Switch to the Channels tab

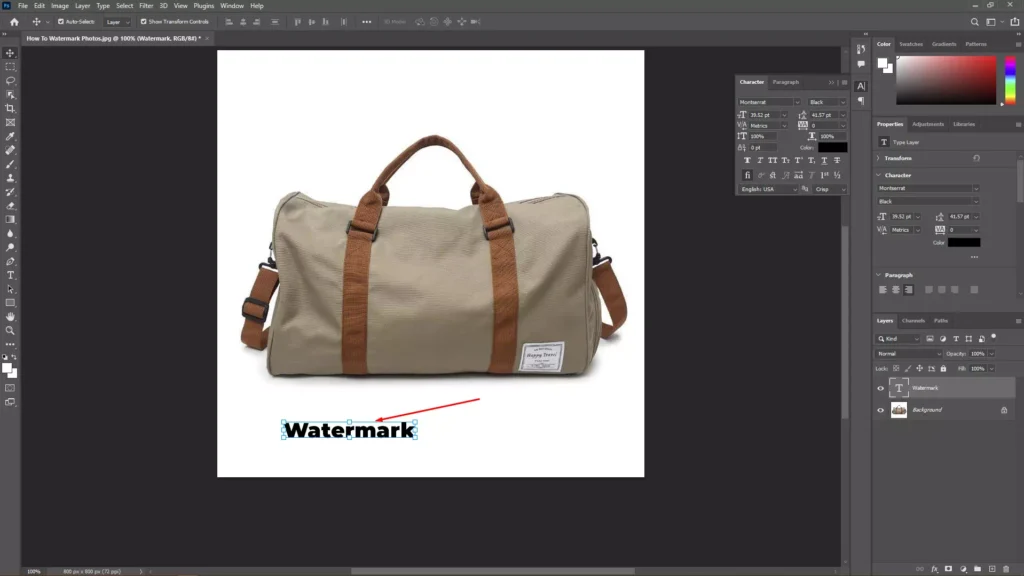pos(913,321)
